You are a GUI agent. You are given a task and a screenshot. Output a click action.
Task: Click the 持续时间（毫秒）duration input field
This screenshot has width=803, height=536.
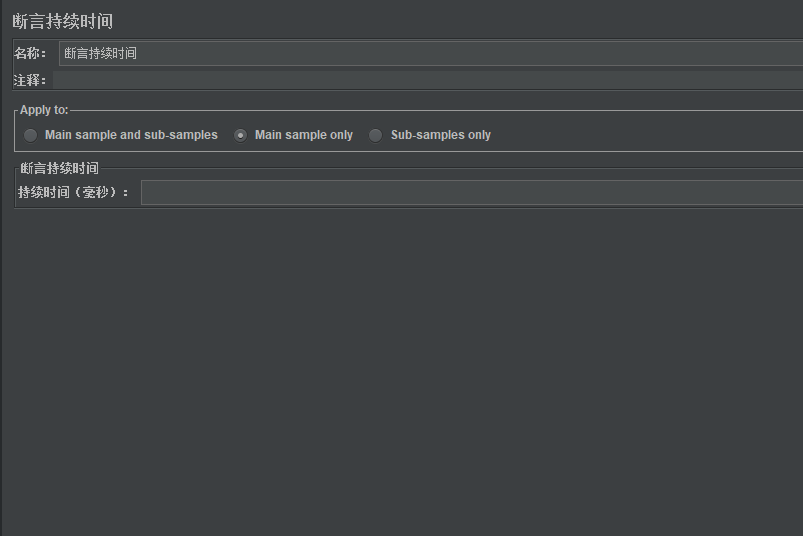pos(472,192)
